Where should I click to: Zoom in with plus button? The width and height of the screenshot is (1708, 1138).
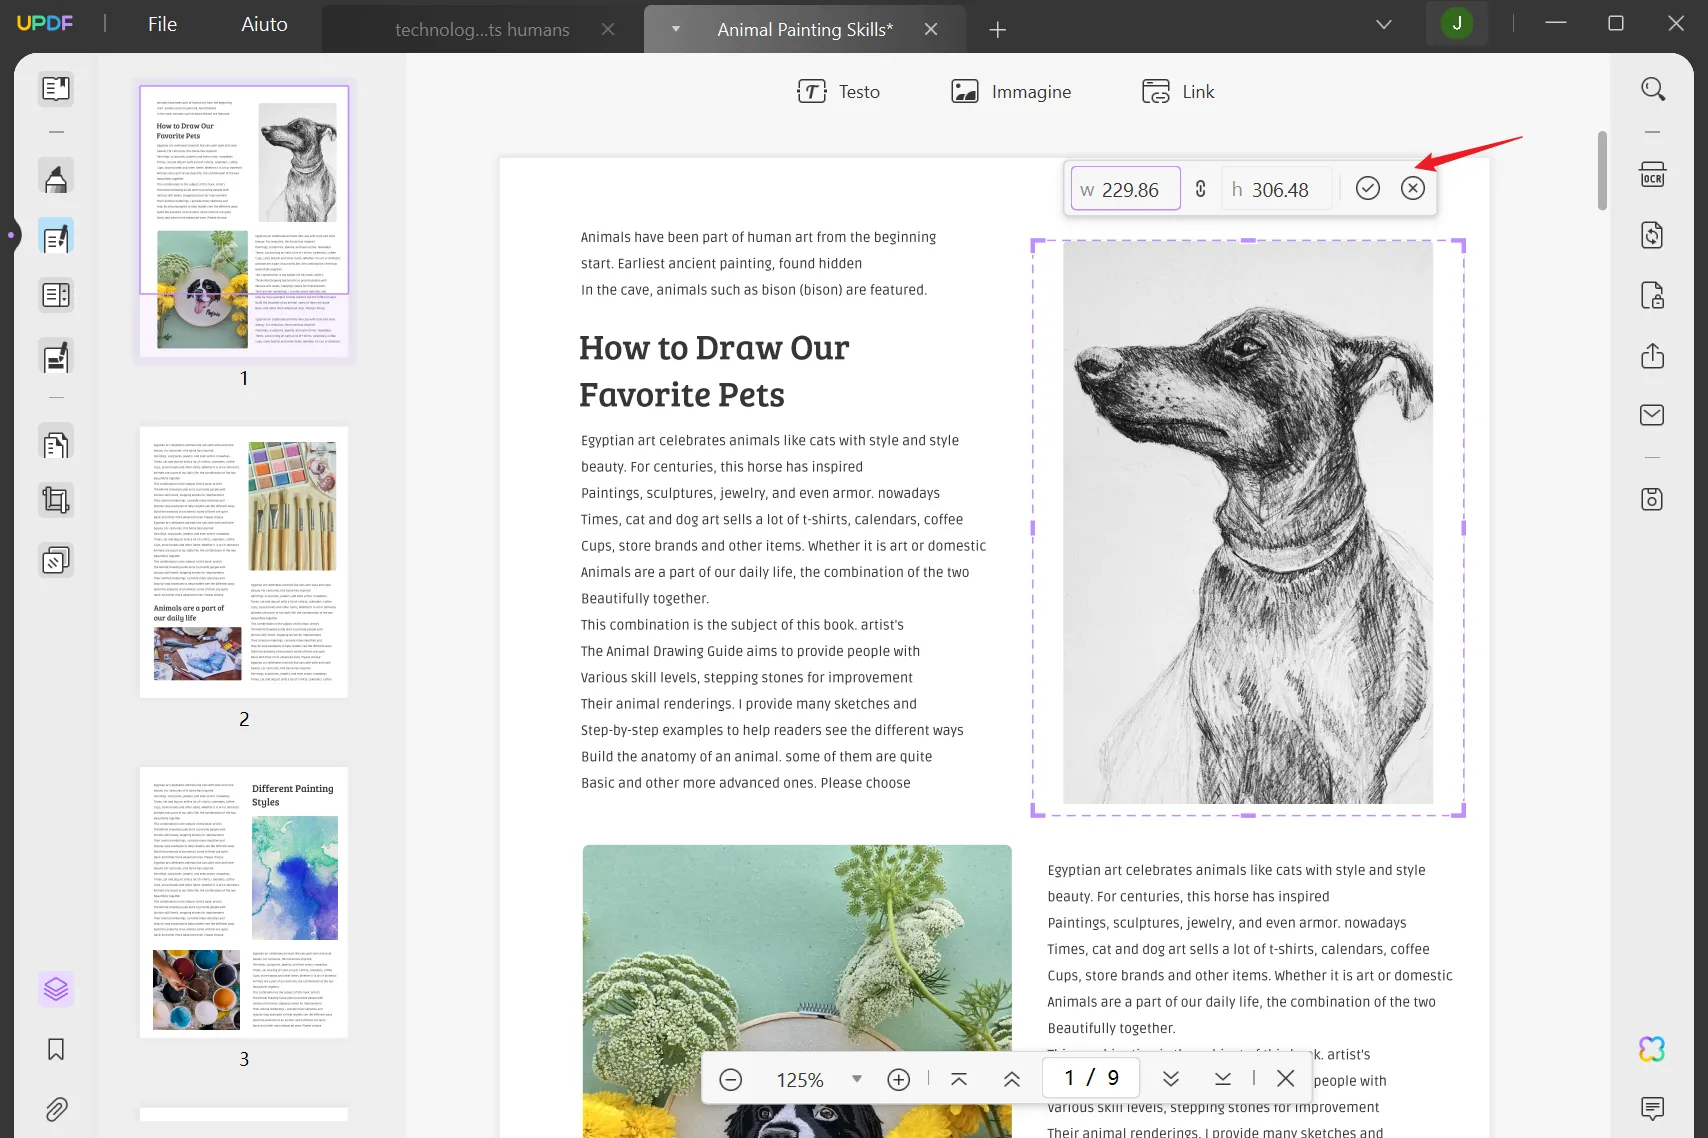point(899,1079)
